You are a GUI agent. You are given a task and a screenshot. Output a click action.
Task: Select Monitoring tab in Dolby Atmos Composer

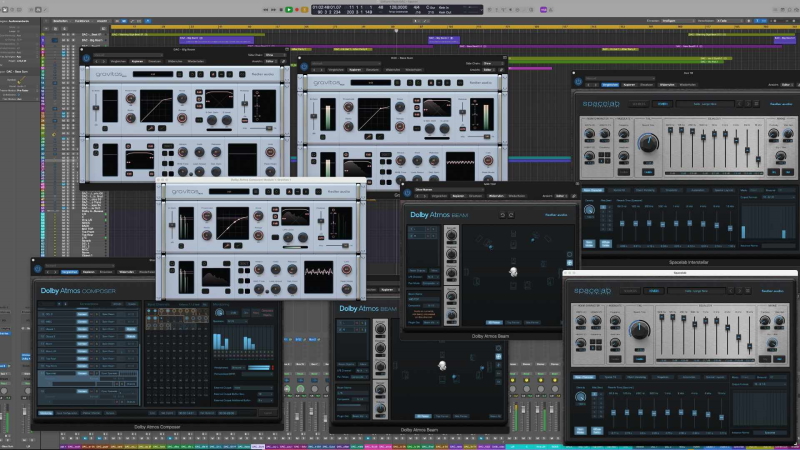coord(45,413)
